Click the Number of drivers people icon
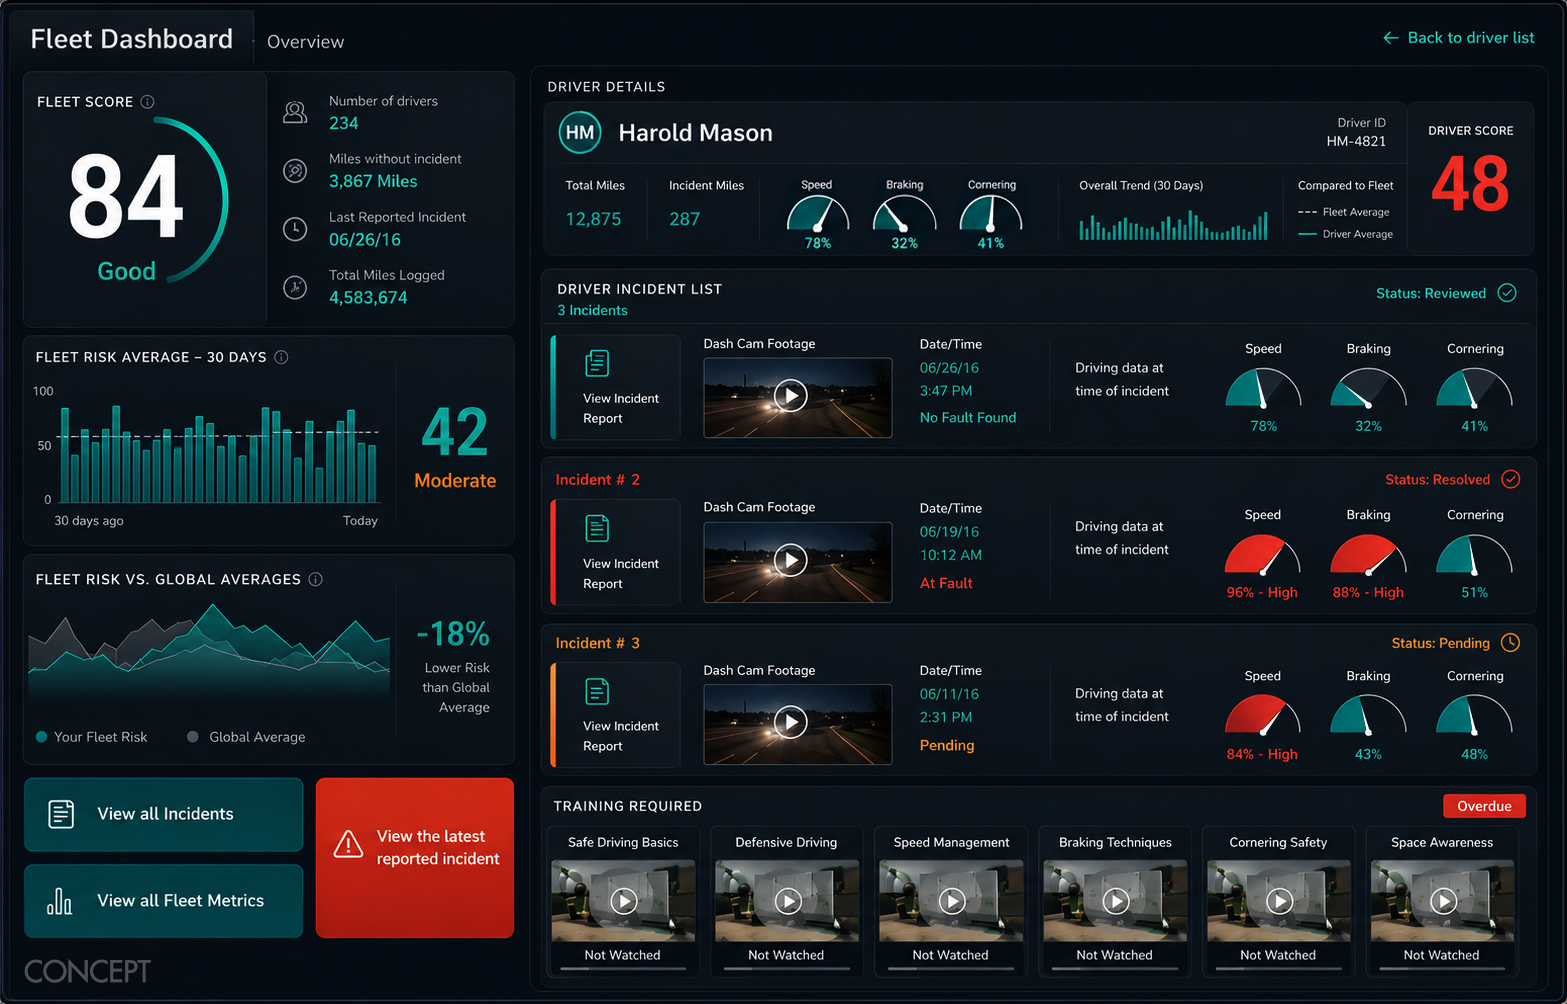 [295, 112]
